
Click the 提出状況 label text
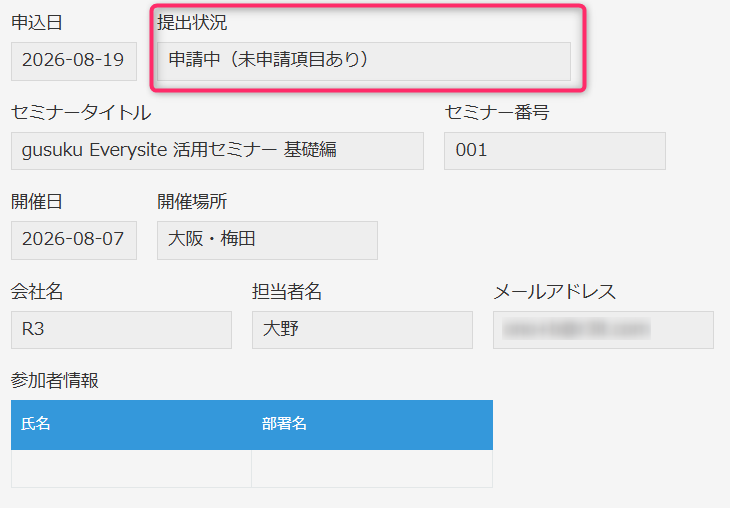(192, 22)
